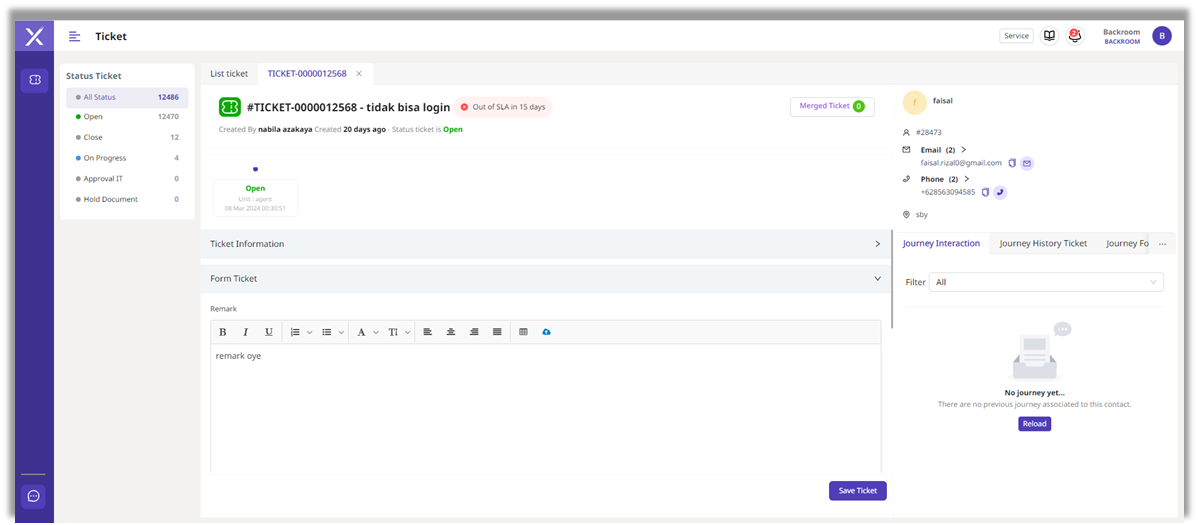
Task: Insert a table using the toolbar icon
Action: tap(523, 332)
